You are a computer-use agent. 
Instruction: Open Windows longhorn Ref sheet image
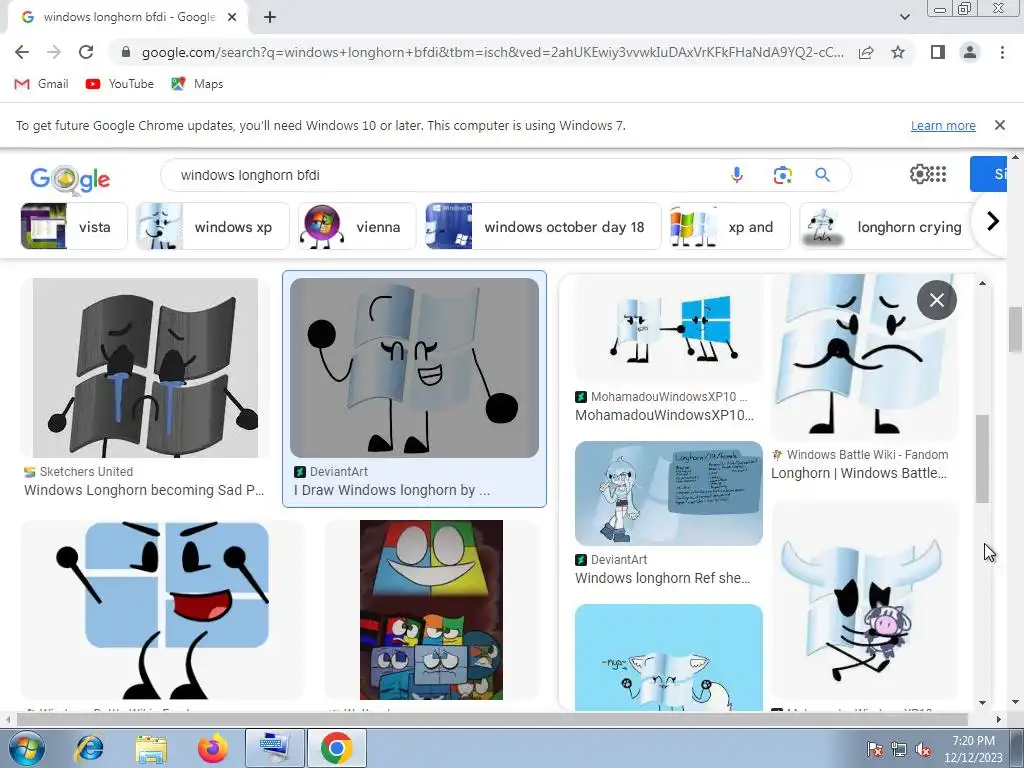pyautogui.click(x=669, y=493)
